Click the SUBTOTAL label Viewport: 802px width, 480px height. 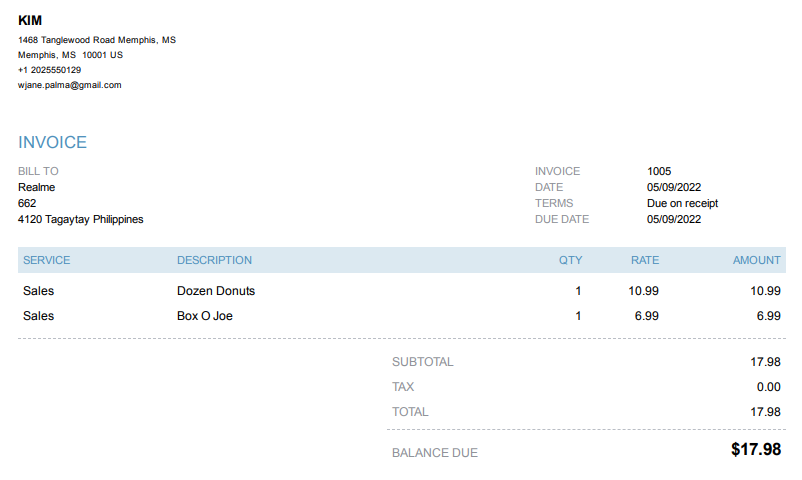tap(422, 362)
